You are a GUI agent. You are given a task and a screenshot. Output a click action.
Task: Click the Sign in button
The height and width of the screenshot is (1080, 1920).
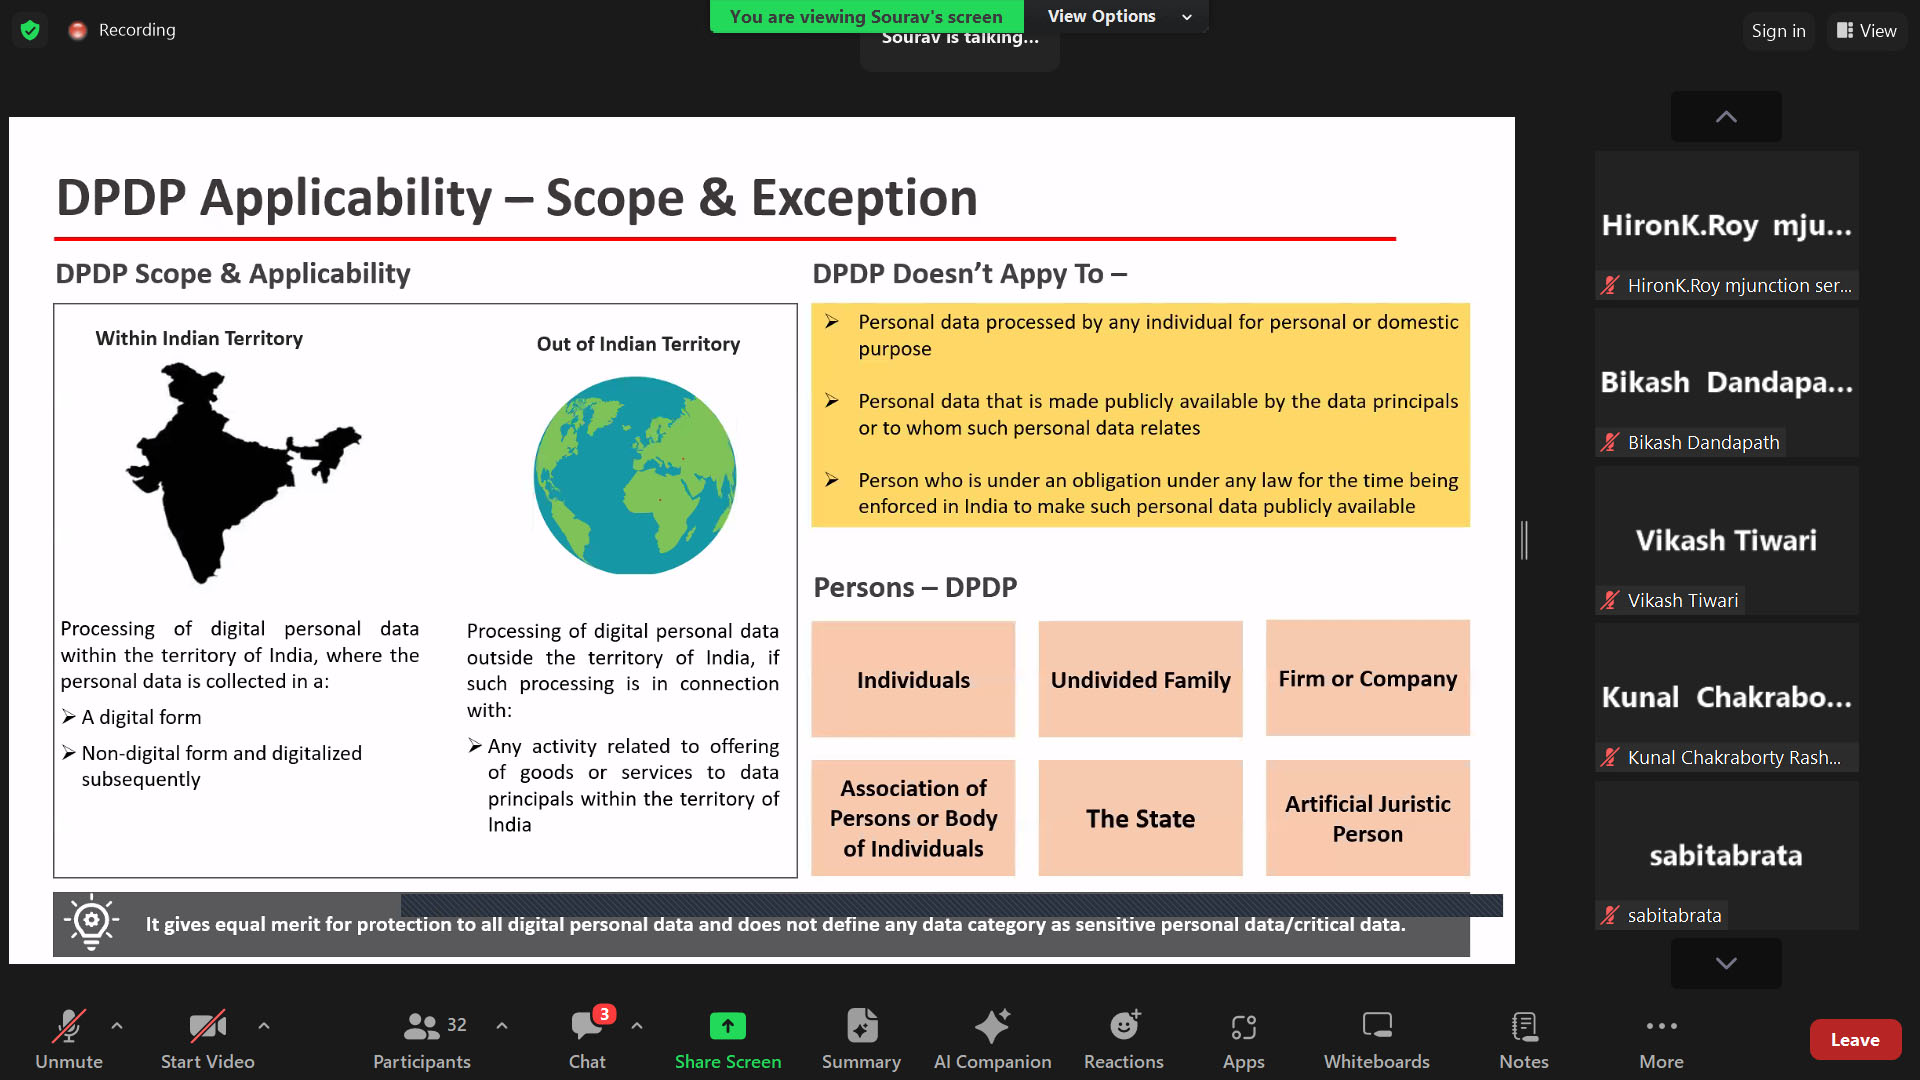(x=1778, y=31)
